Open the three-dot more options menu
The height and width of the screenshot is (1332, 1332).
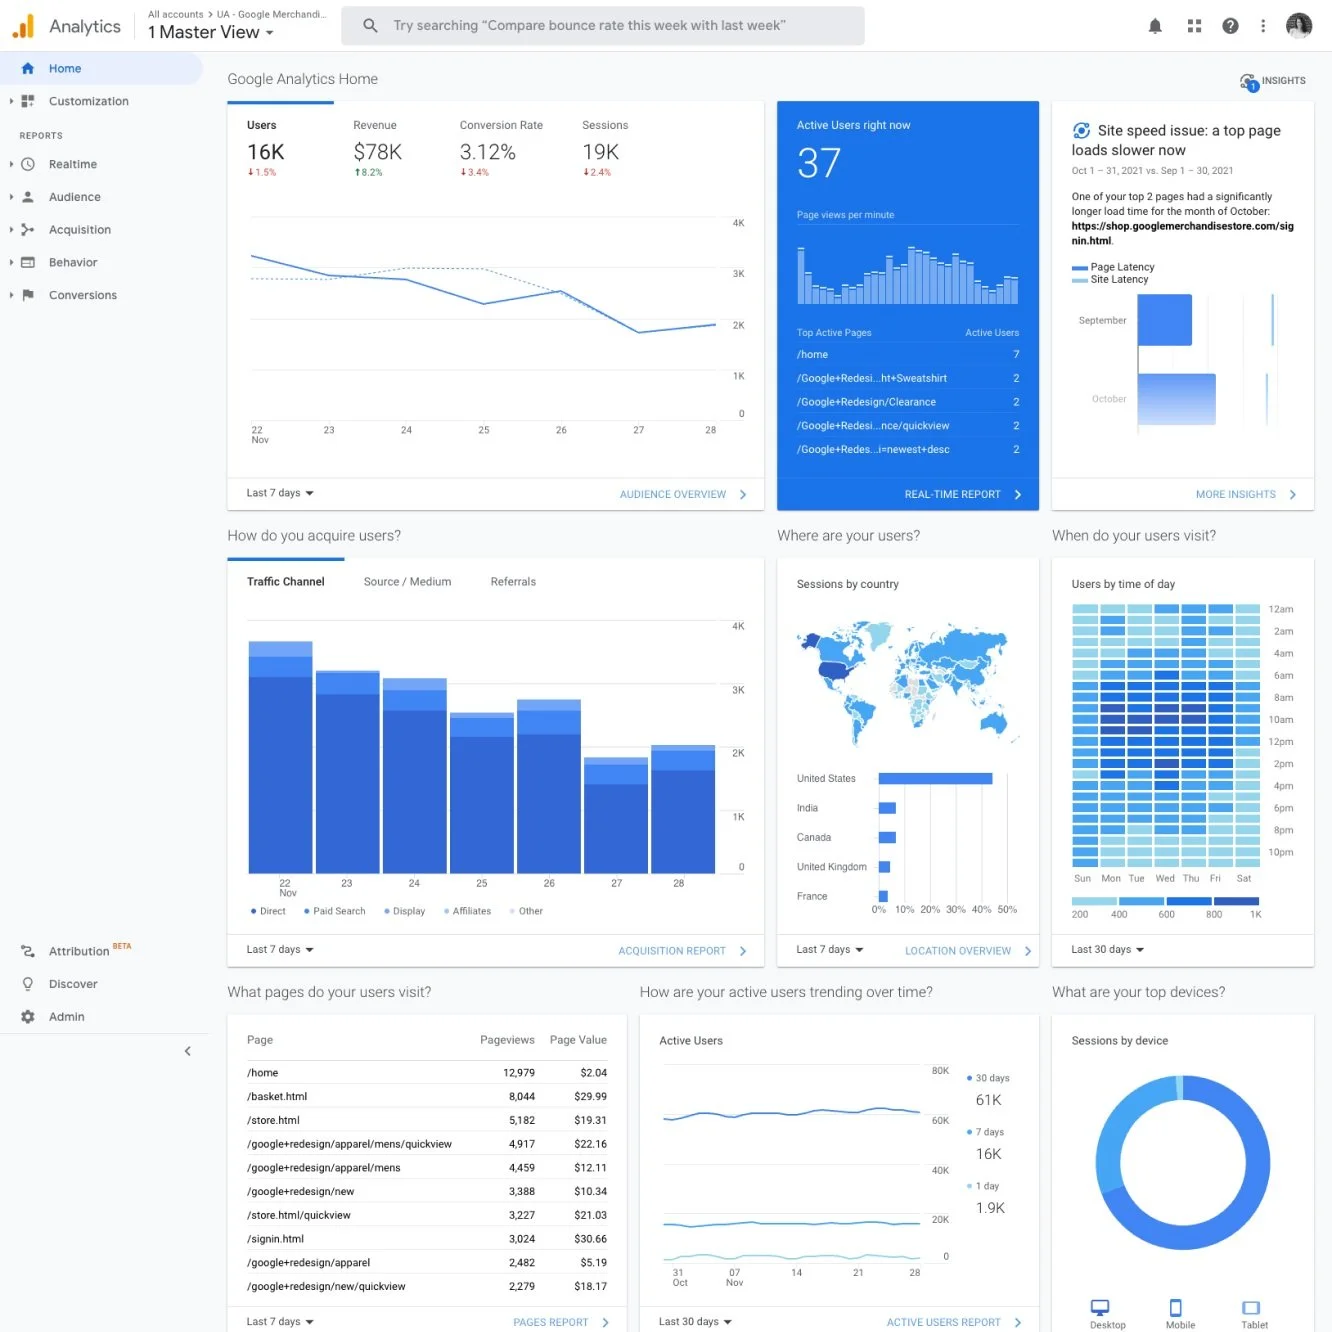[1263, 26]
